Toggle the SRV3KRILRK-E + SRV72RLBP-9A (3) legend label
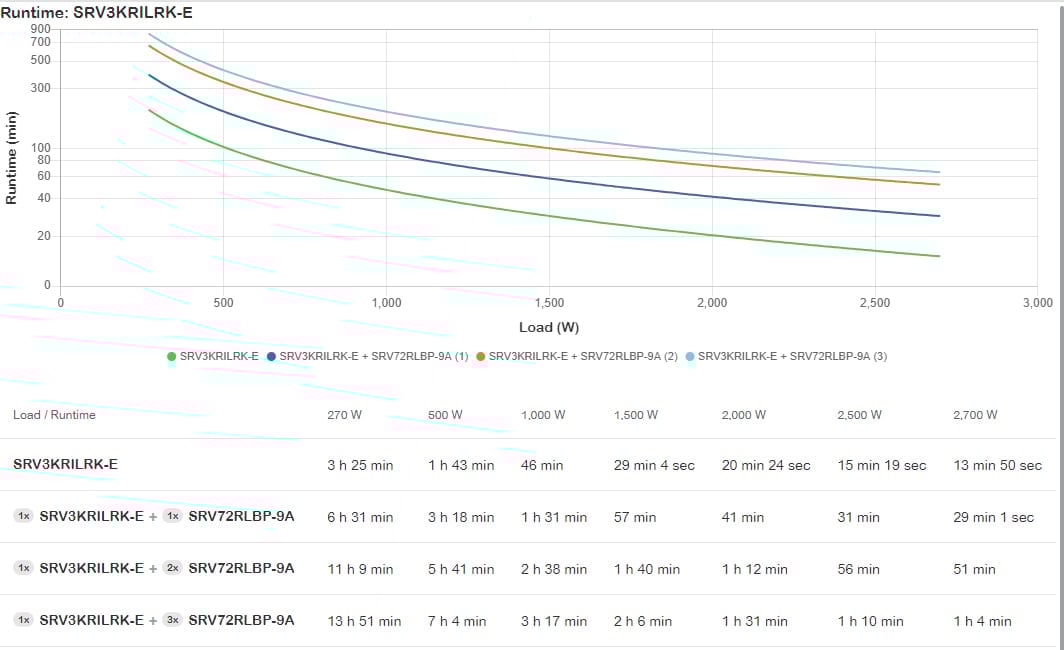1064x650 pixels. pos(792,356)
